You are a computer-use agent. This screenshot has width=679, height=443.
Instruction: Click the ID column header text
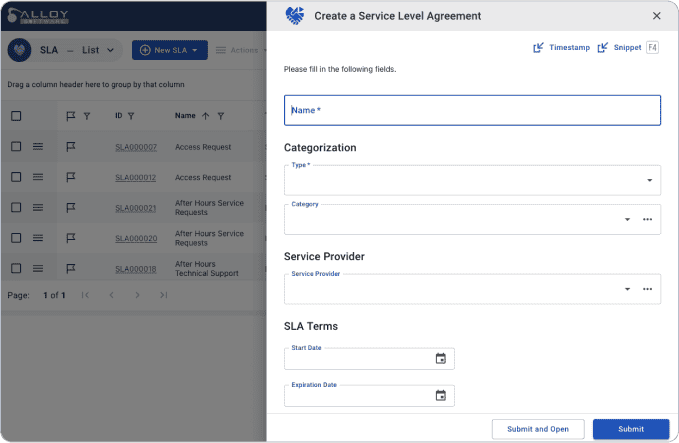tap(119, 116)
